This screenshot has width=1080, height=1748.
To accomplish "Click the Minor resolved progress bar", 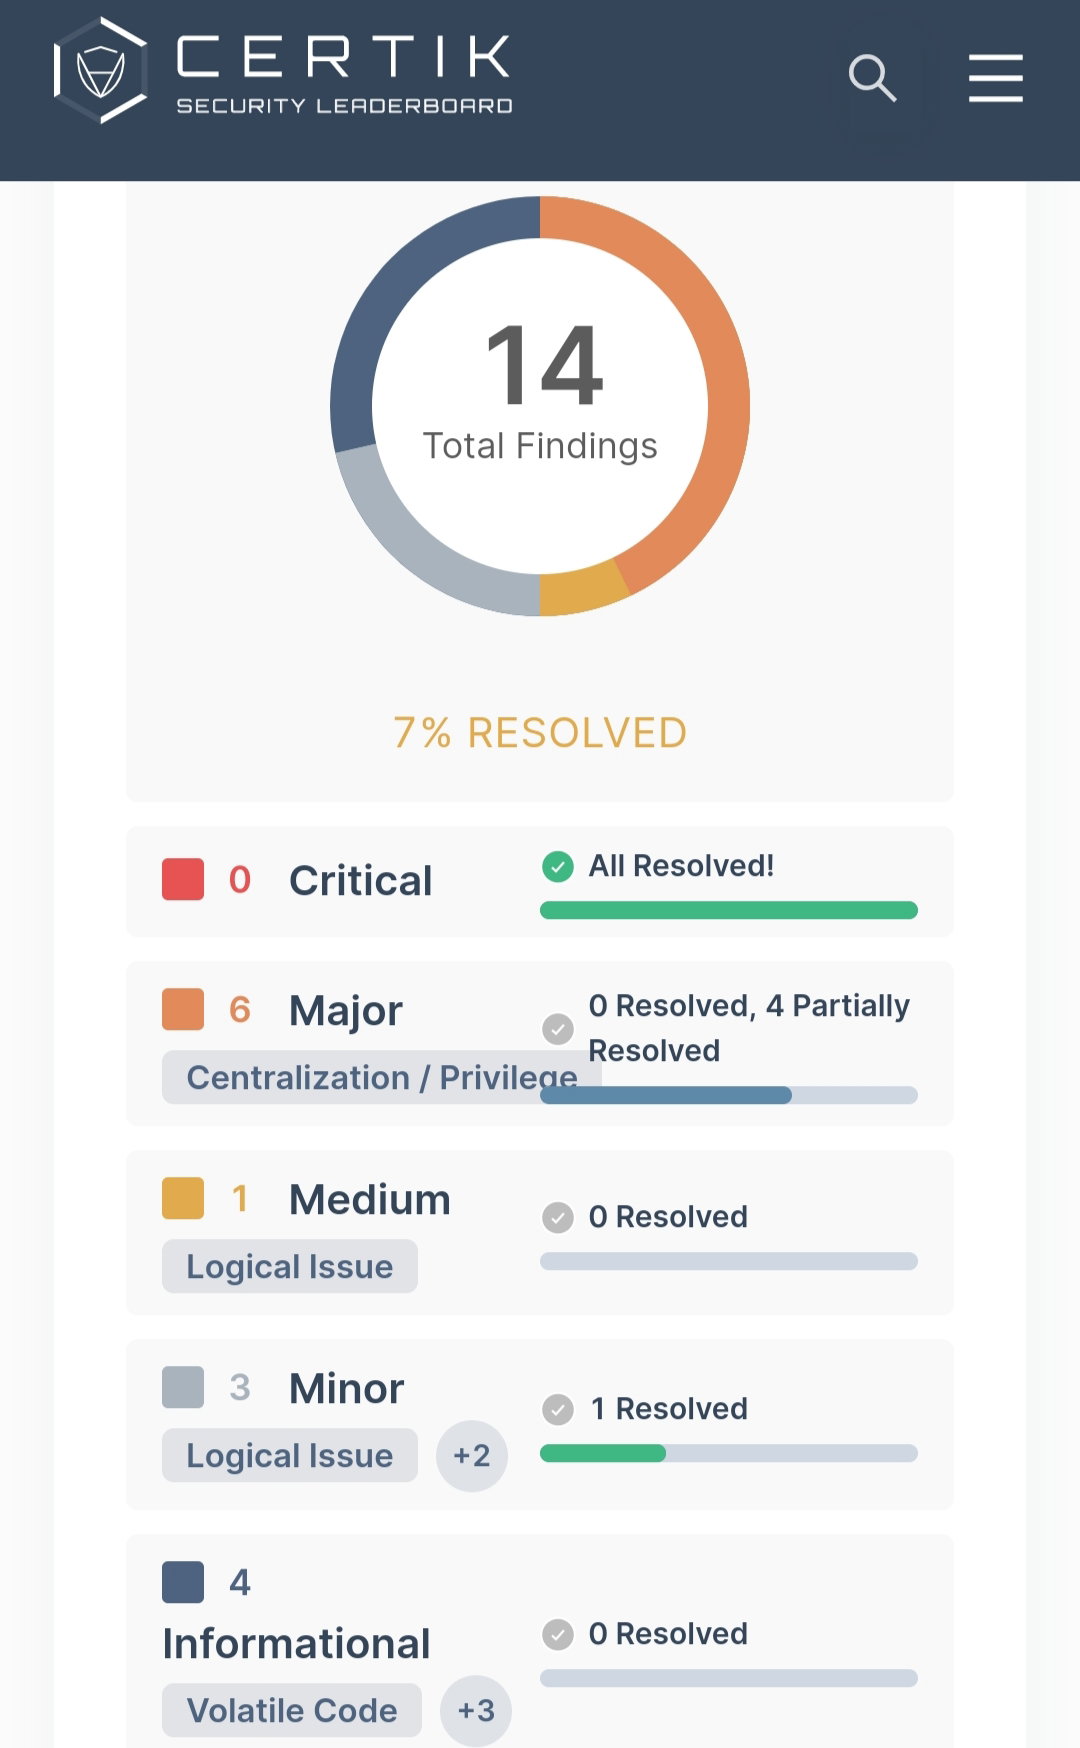I will 729,1453.
